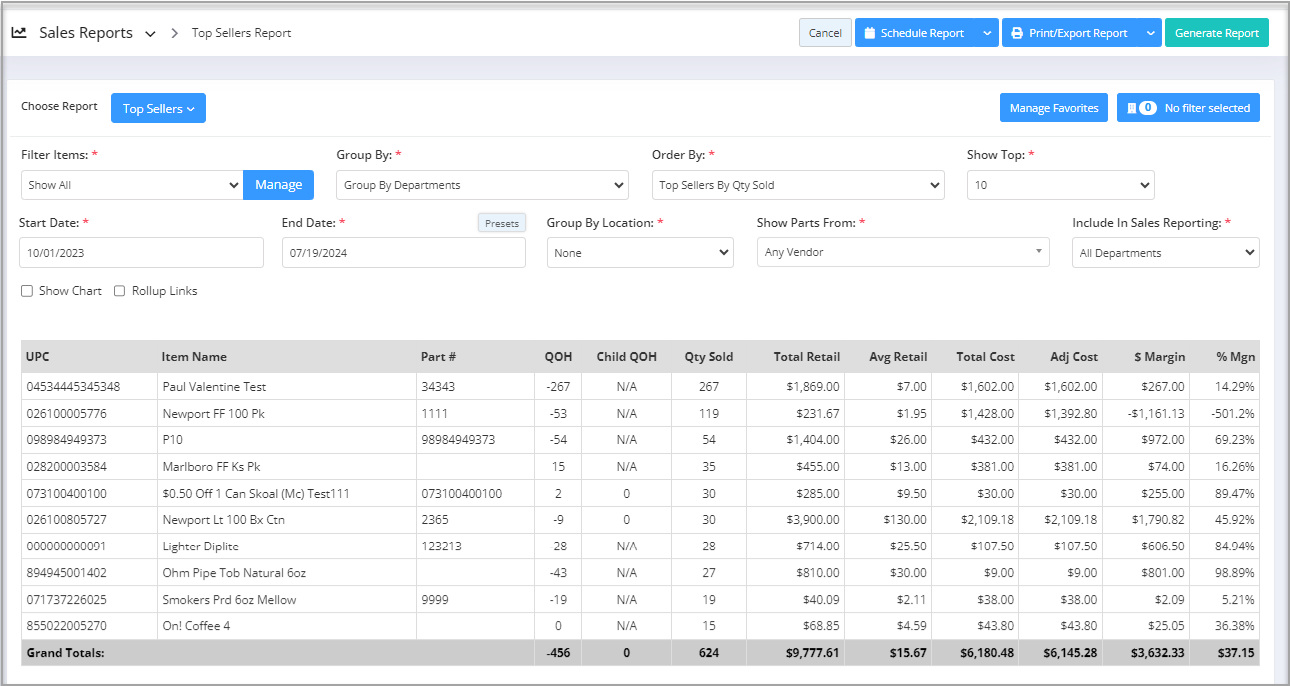Expand the Sales Reports chevron menu

pyautogui.click(x=150, y=34)
